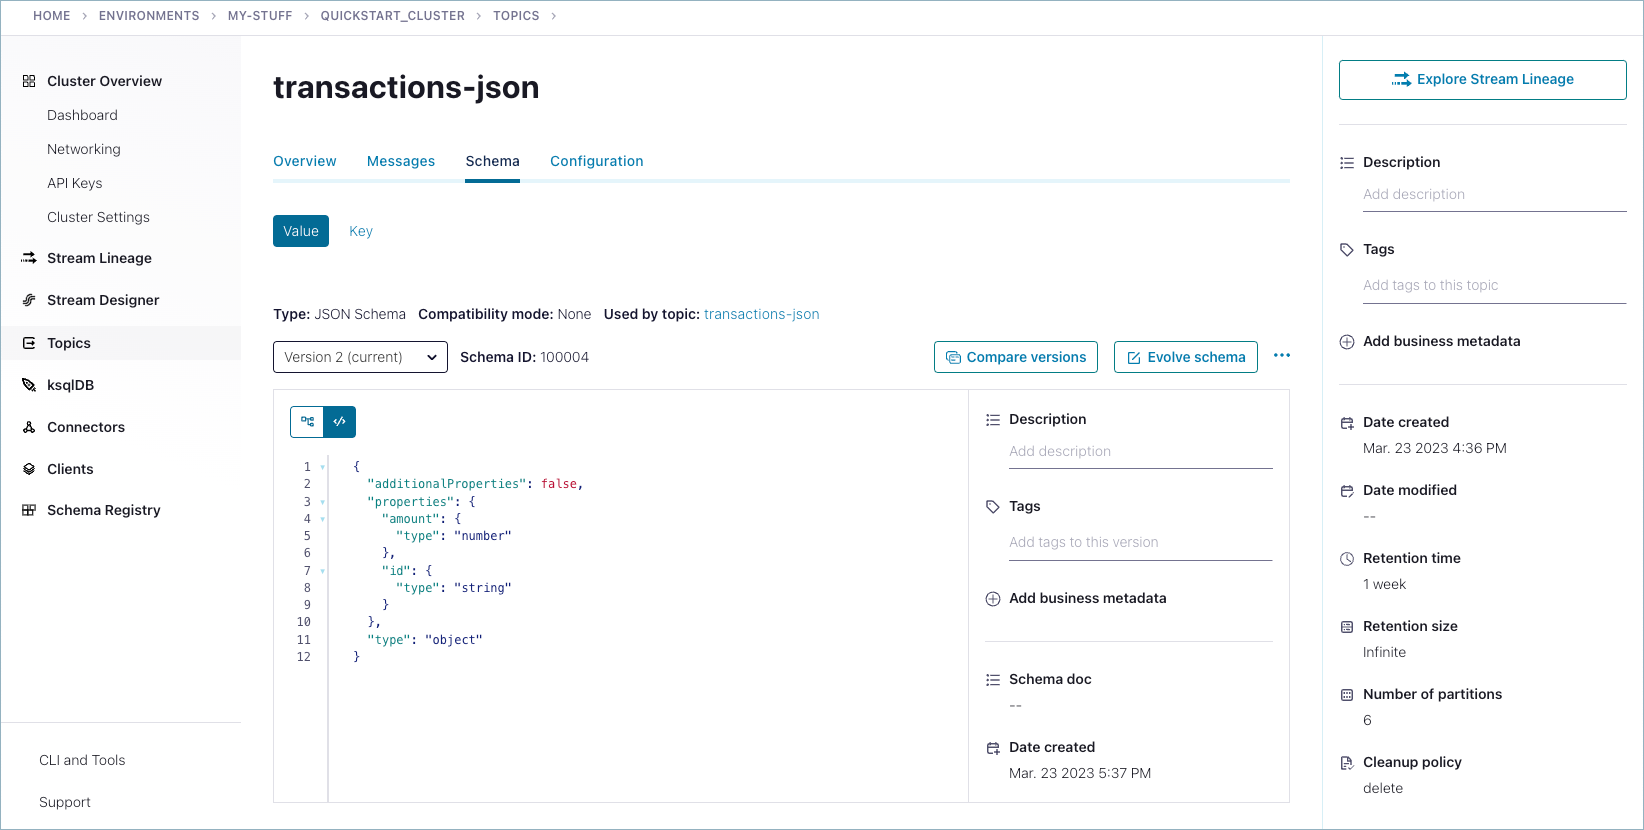Click the ksqlDB sidebar icon
Viewport: 1644px width, 830px height.
(29, 385)
